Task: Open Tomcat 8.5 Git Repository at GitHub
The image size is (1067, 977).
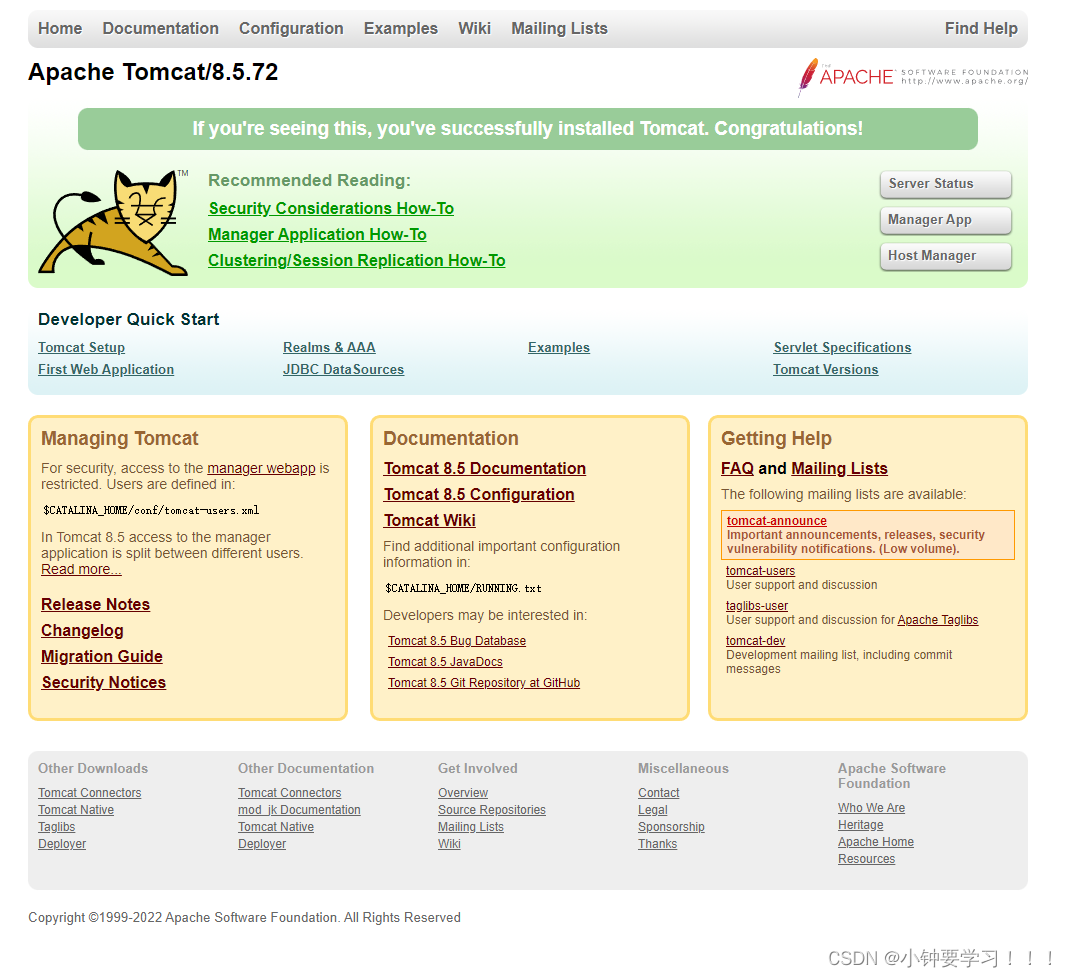Action: click(x=484, y=683)
